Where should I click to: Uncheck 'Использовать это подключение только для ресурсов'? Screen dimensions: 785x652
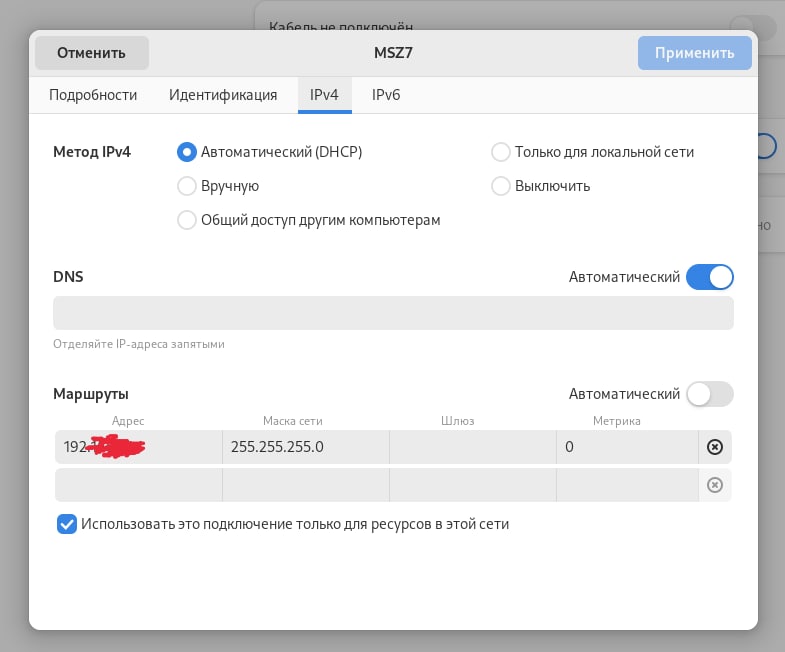click(x=67, y=524)
